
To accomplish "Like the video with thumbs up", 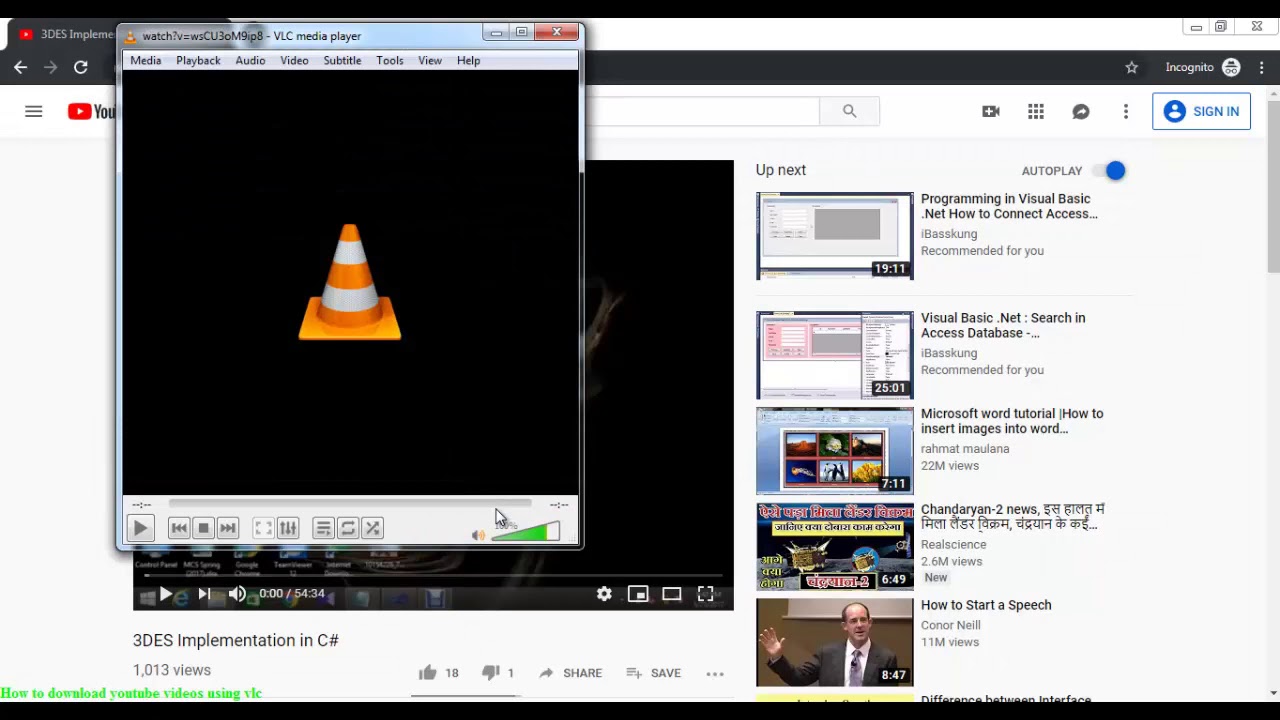I will click(x=428, y=673).
